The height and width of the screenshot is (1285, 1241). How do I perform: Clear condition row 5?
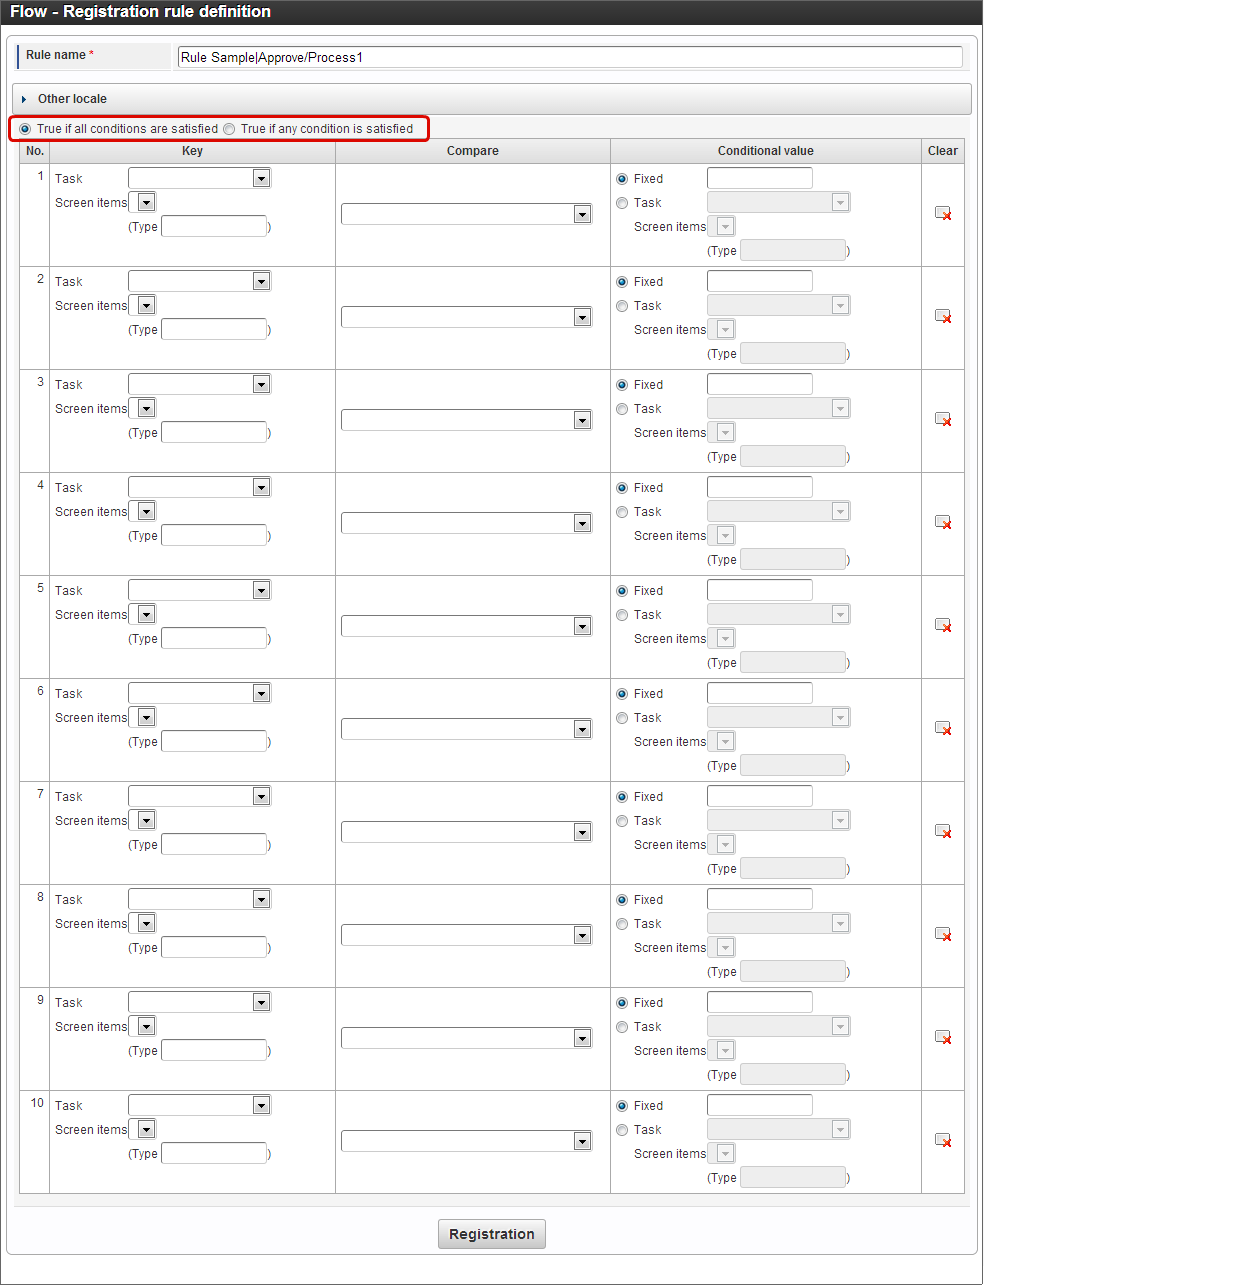pos(943,625)
